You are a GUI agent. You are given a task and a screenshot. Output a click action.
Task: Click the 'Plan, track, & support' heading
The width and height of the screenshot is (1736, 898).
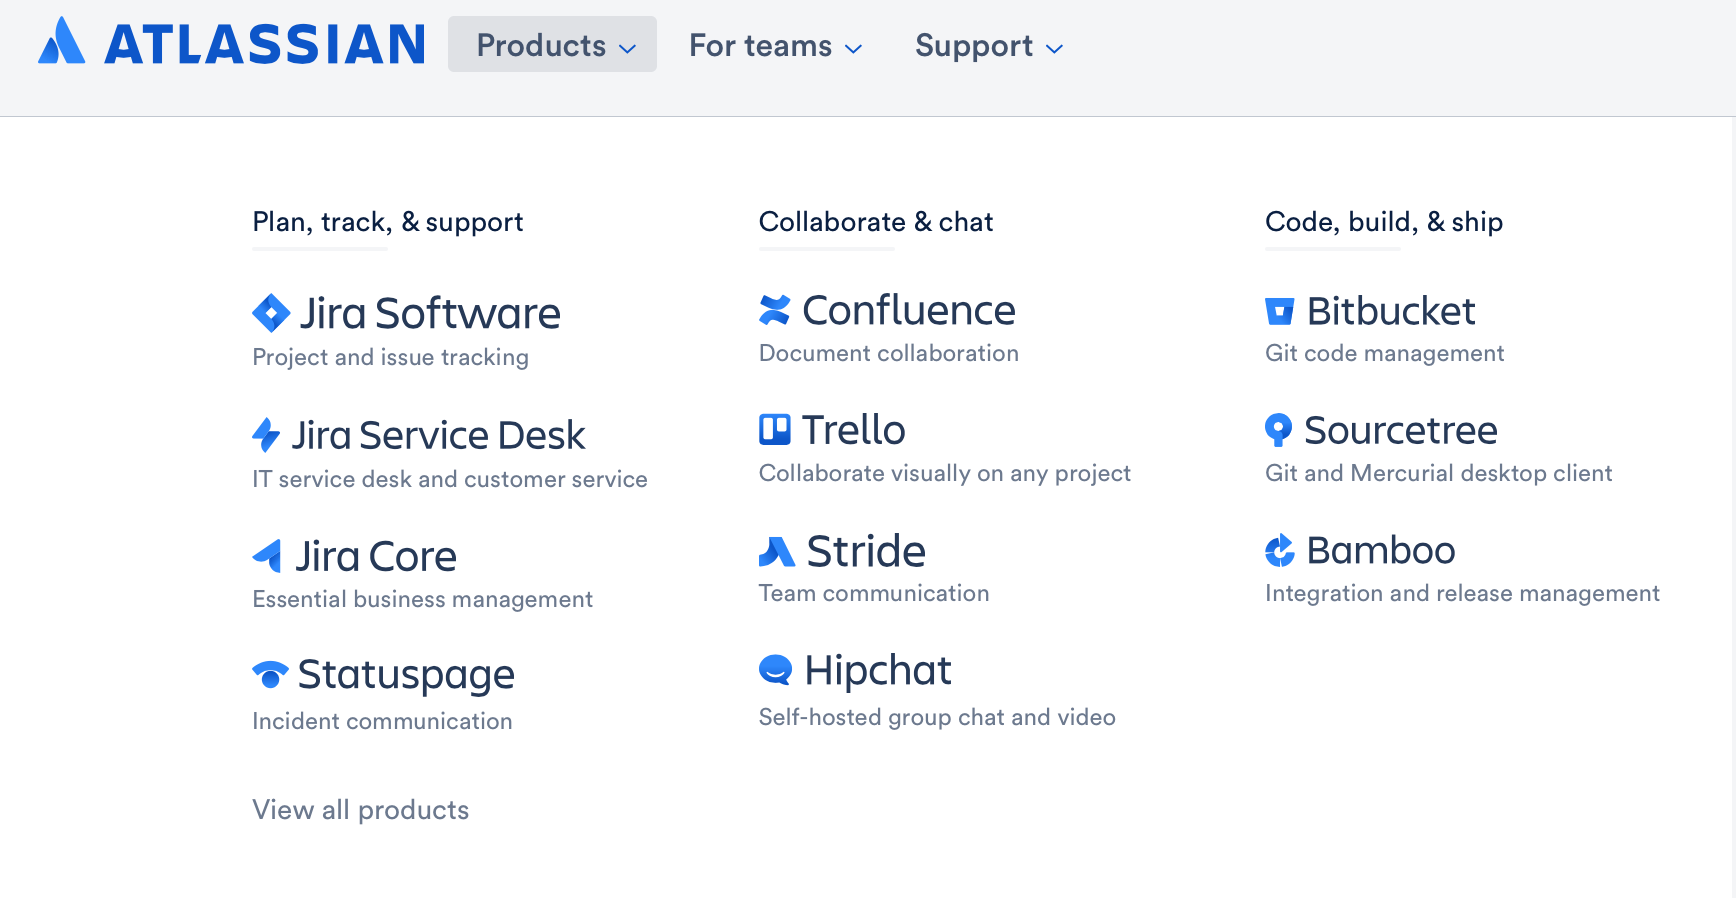(388, 222)
